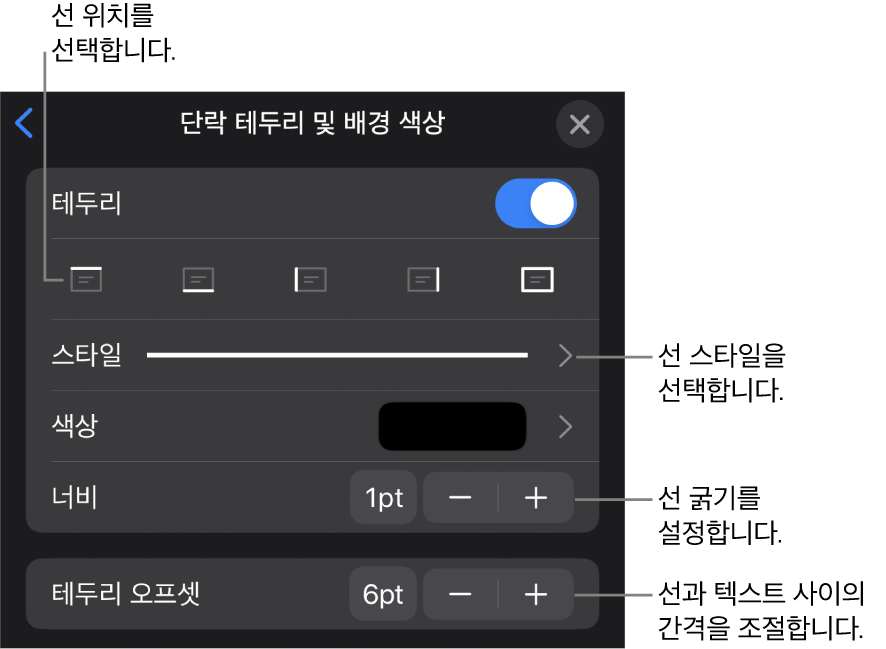Select the top border line position
This screenshot has width=886, height=649.
(x=86, y=279)
